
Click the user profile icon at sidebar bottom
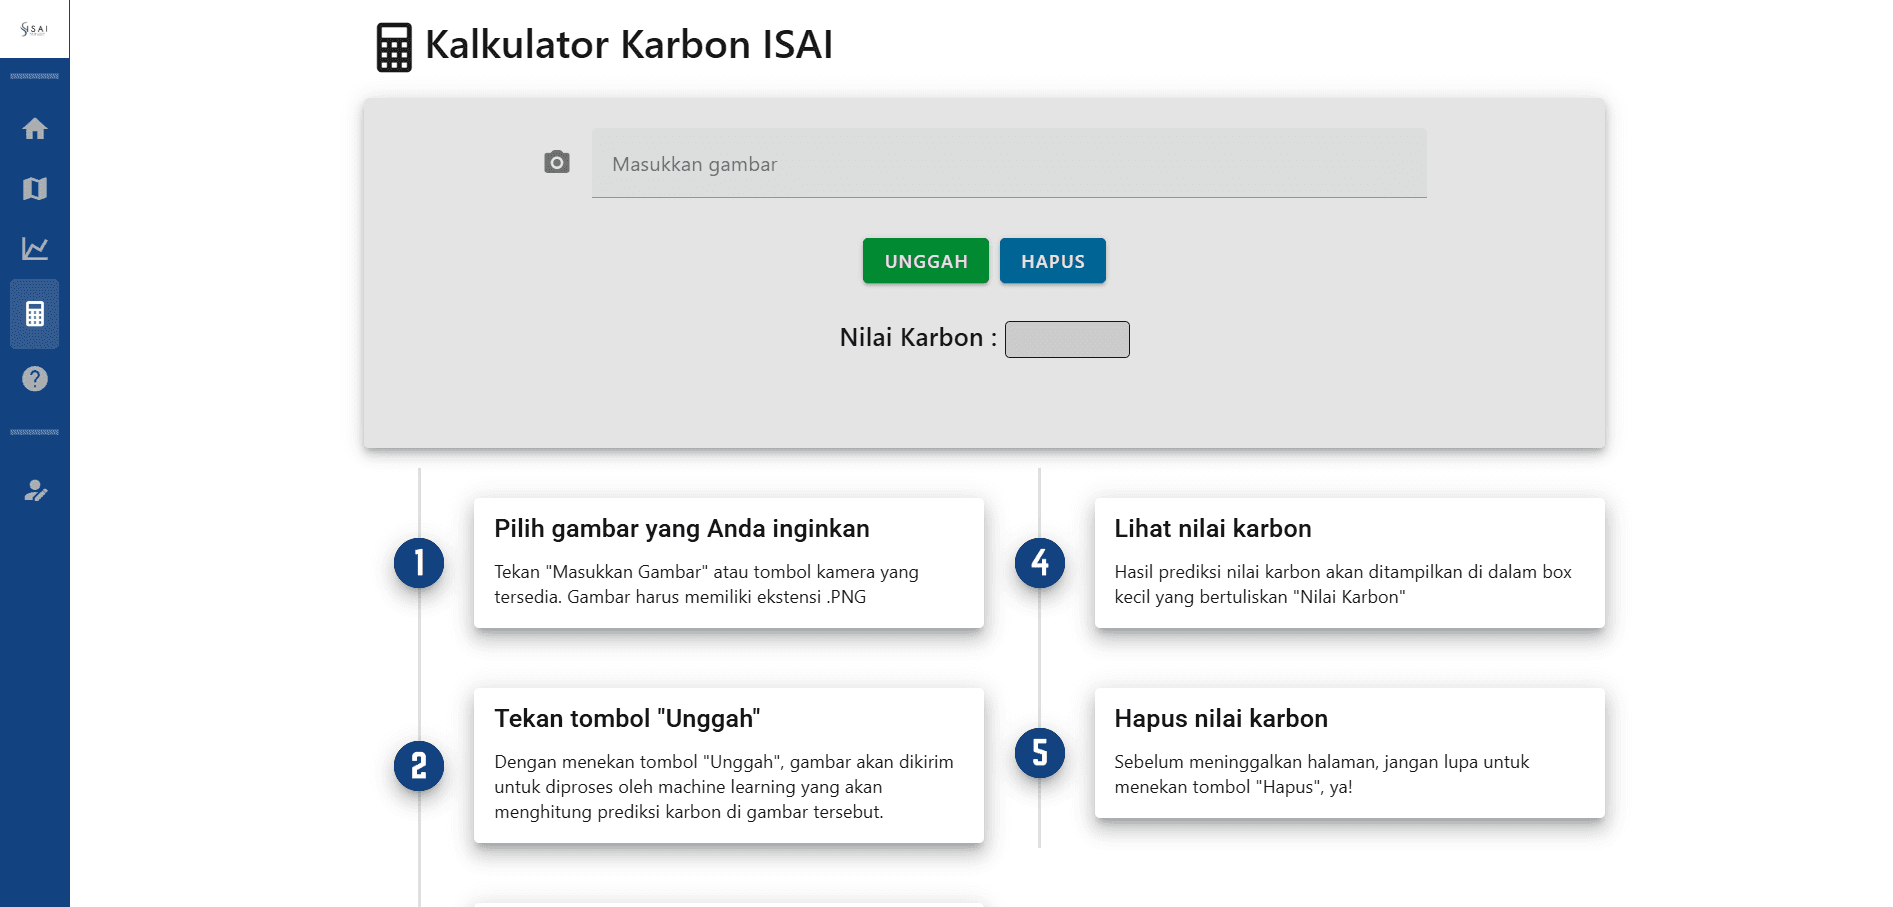[x=34, y=490]
